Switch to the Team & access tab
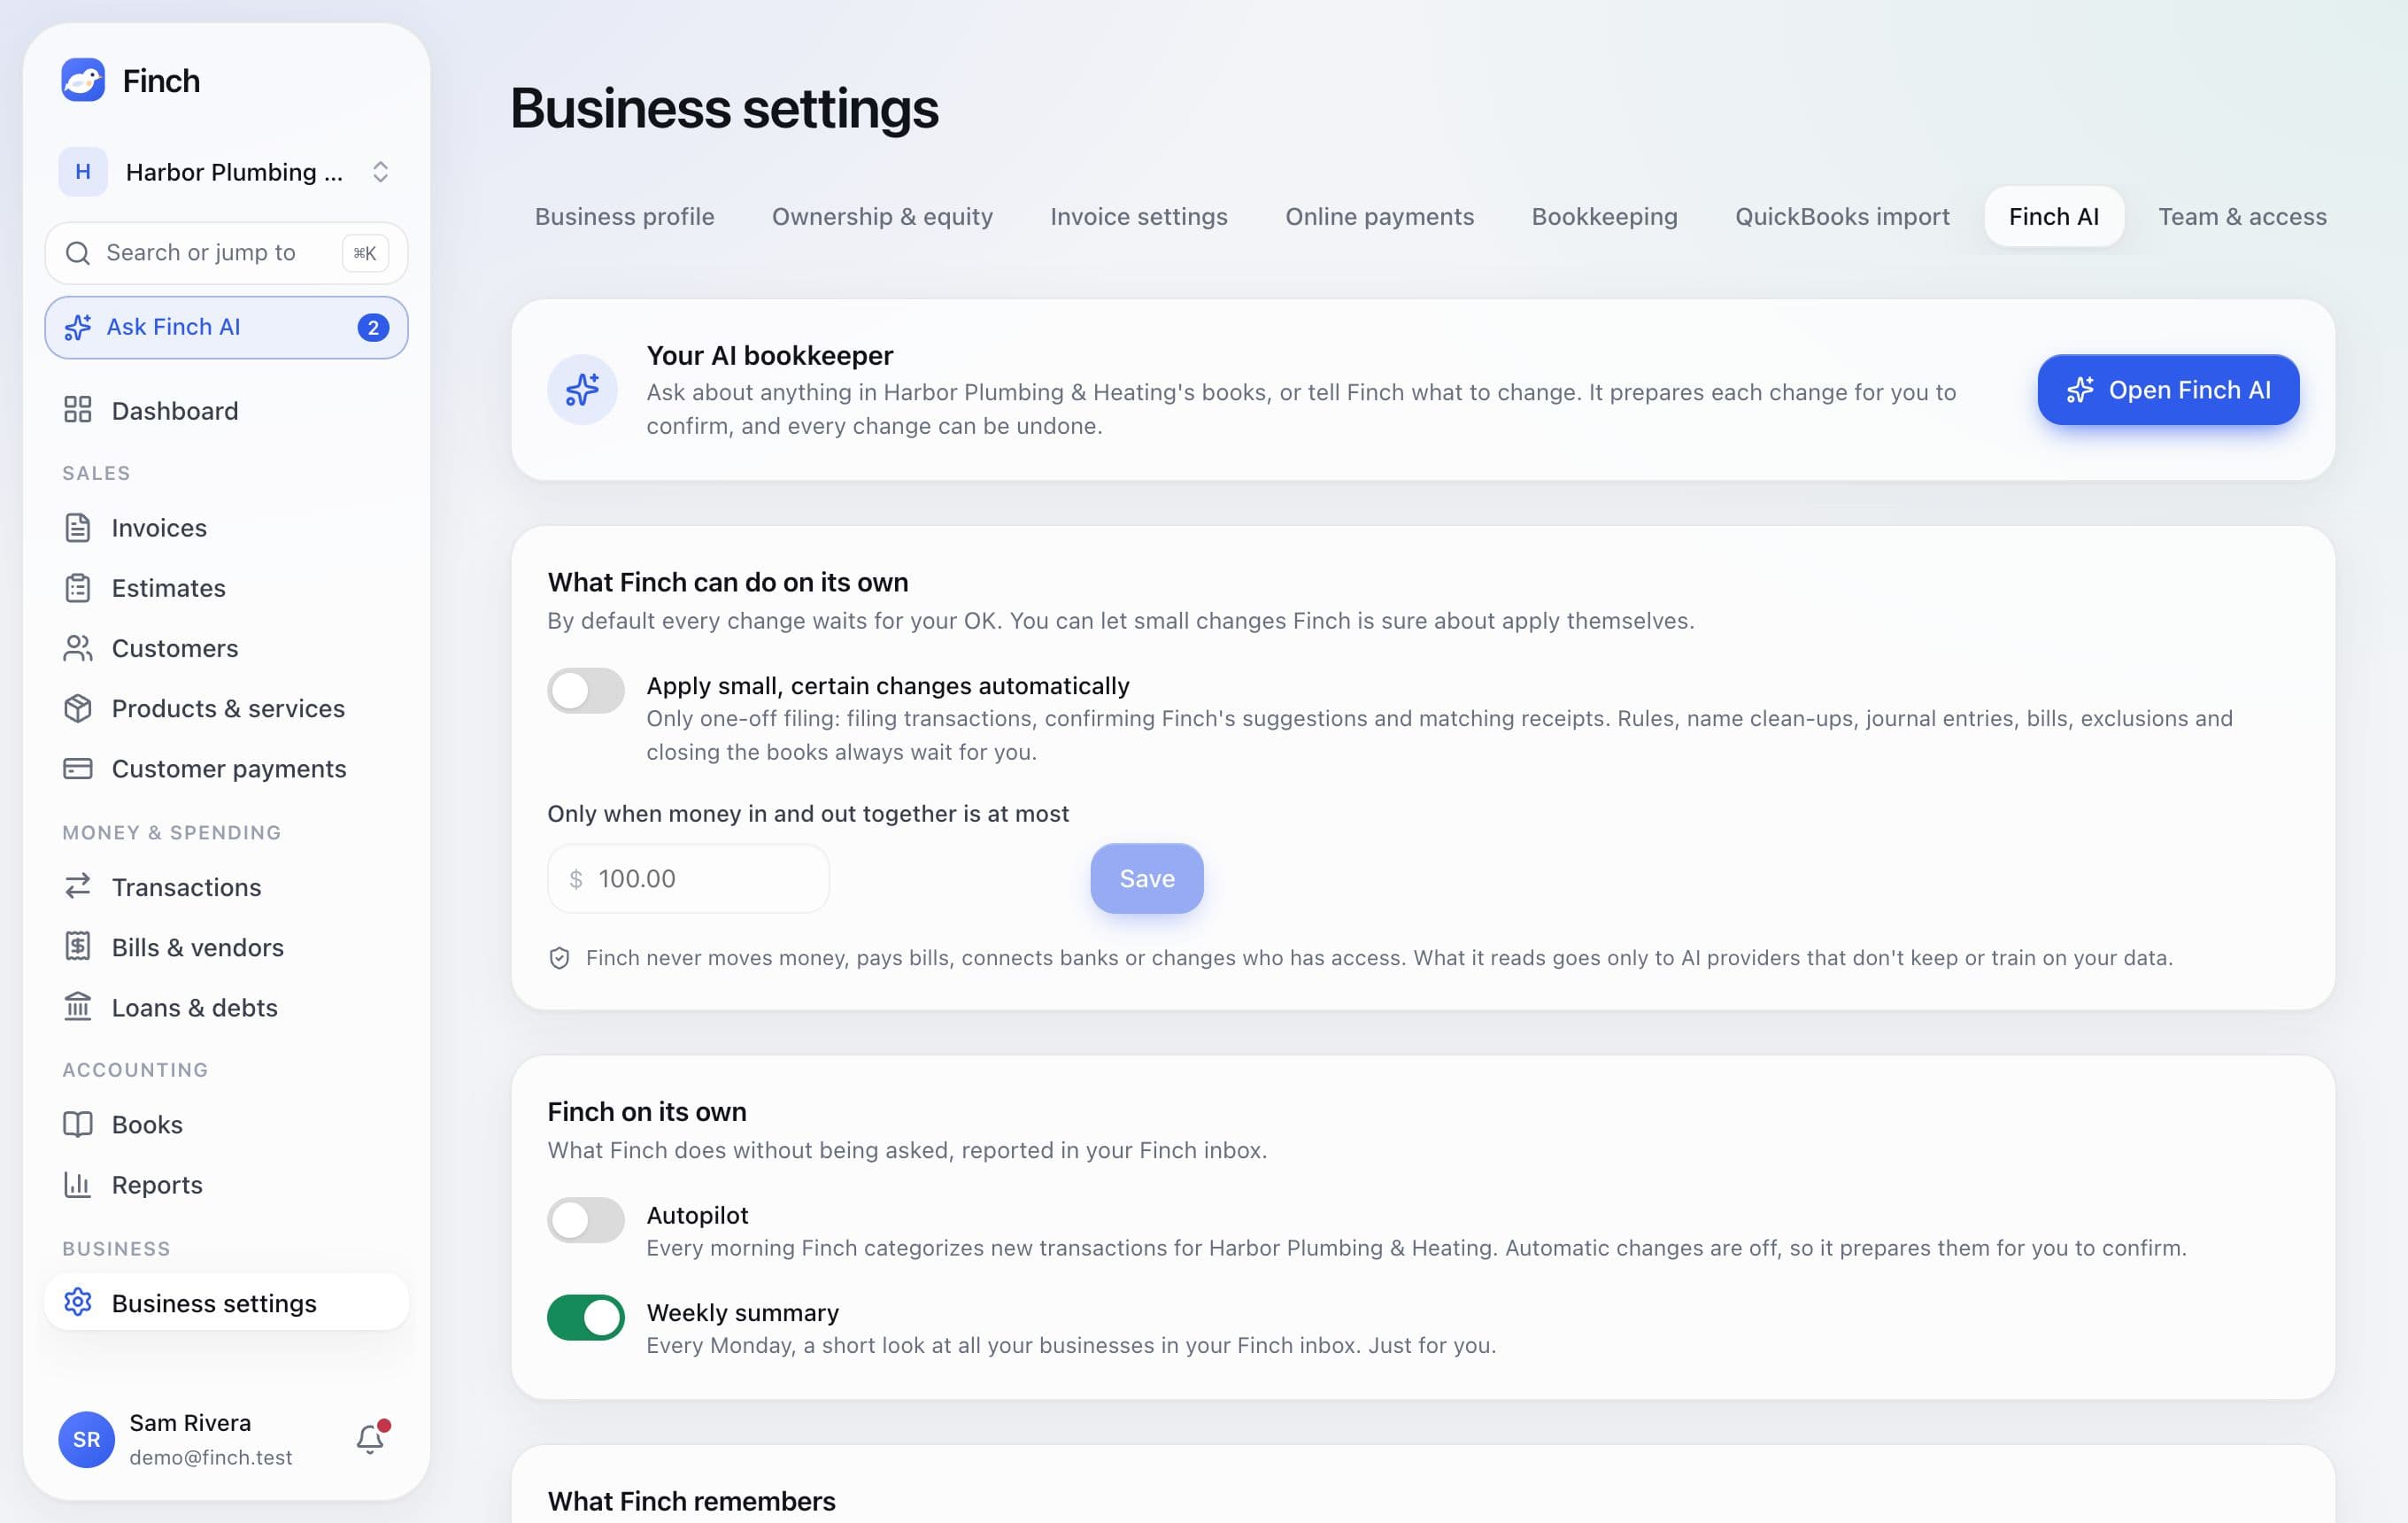2408x1523 pixels. [2242, 216]
